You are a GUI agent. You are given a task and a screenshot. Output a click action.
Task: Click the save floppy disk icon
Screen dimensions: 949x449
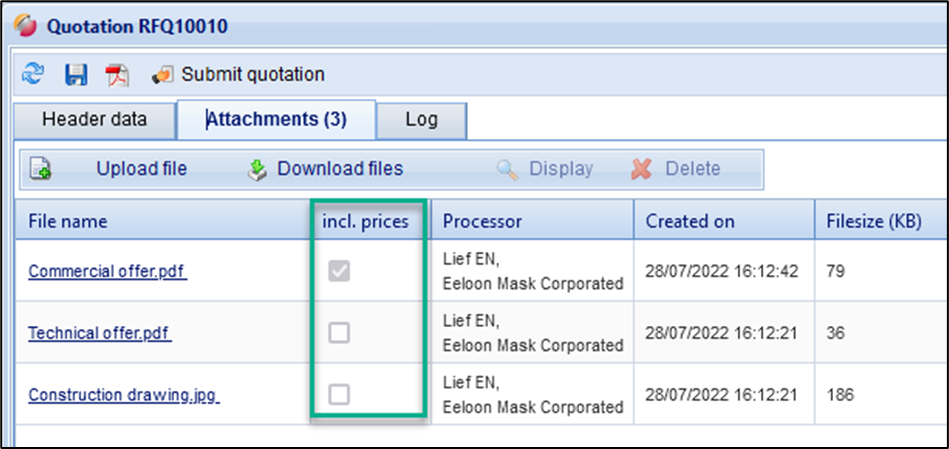[x=76, y=75]
